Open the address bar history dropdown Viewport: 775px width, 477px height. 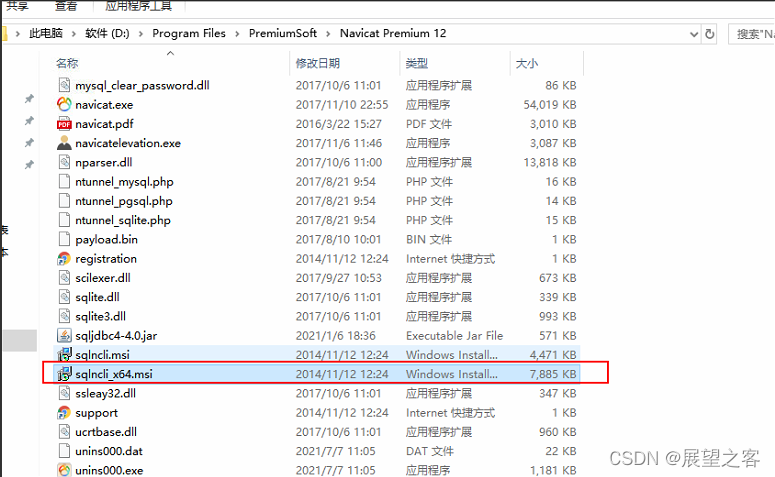(694, 34)
